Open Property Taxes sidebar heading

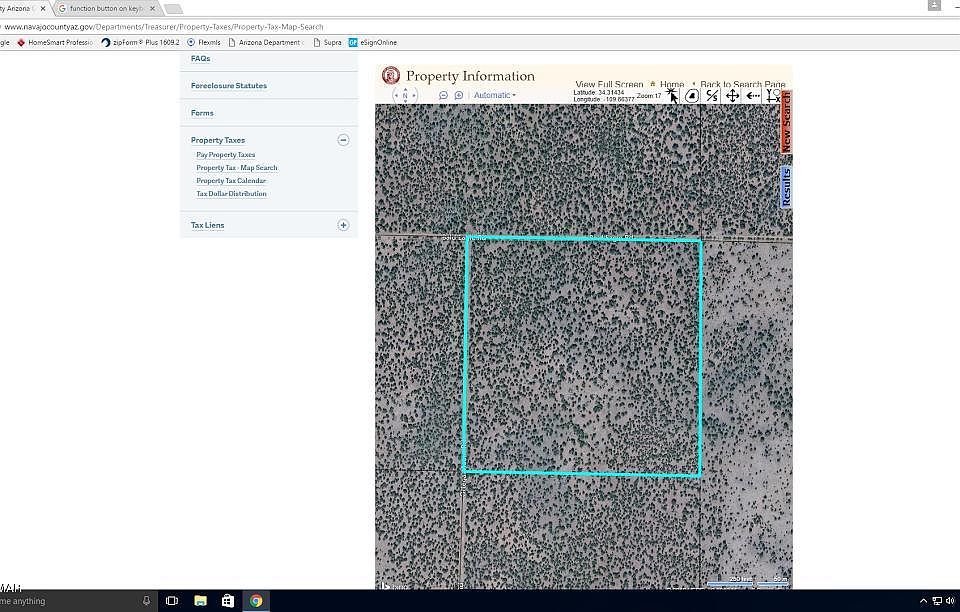pyautogui.click(x=217, y=140)
